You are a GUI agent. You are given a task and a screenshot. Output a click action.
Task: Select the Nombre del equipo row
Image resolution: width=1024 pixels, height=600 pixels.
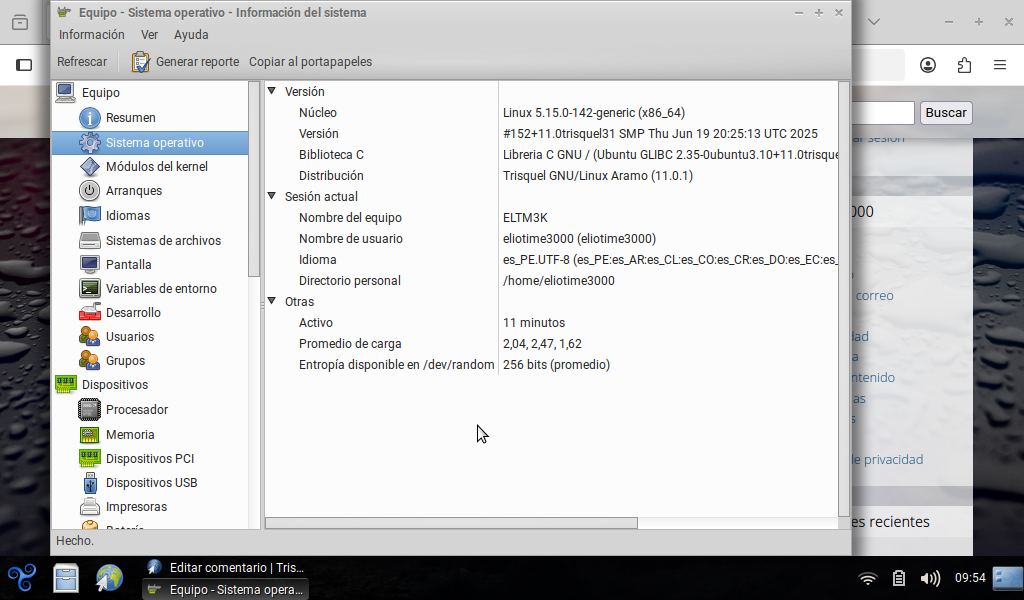click(551, 217)
